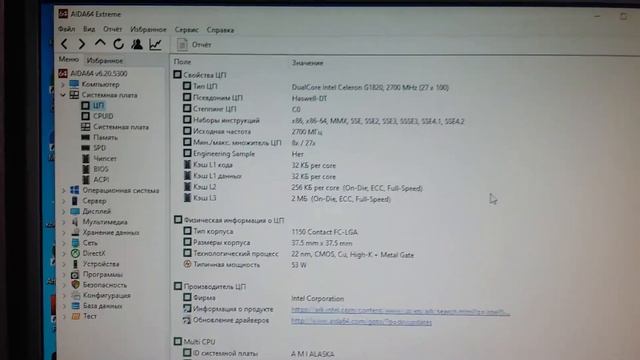Select Чипсет item in the tree
The height and width of the screenshot is (360, 640).
pyautogui.click(x=105, y=158)
